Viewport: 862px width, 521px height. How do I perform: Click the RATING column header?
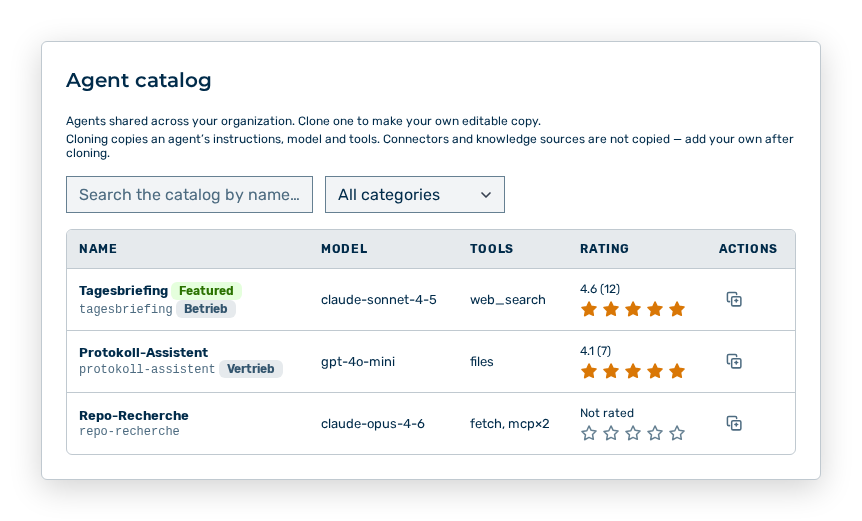[x=604, y=249]
